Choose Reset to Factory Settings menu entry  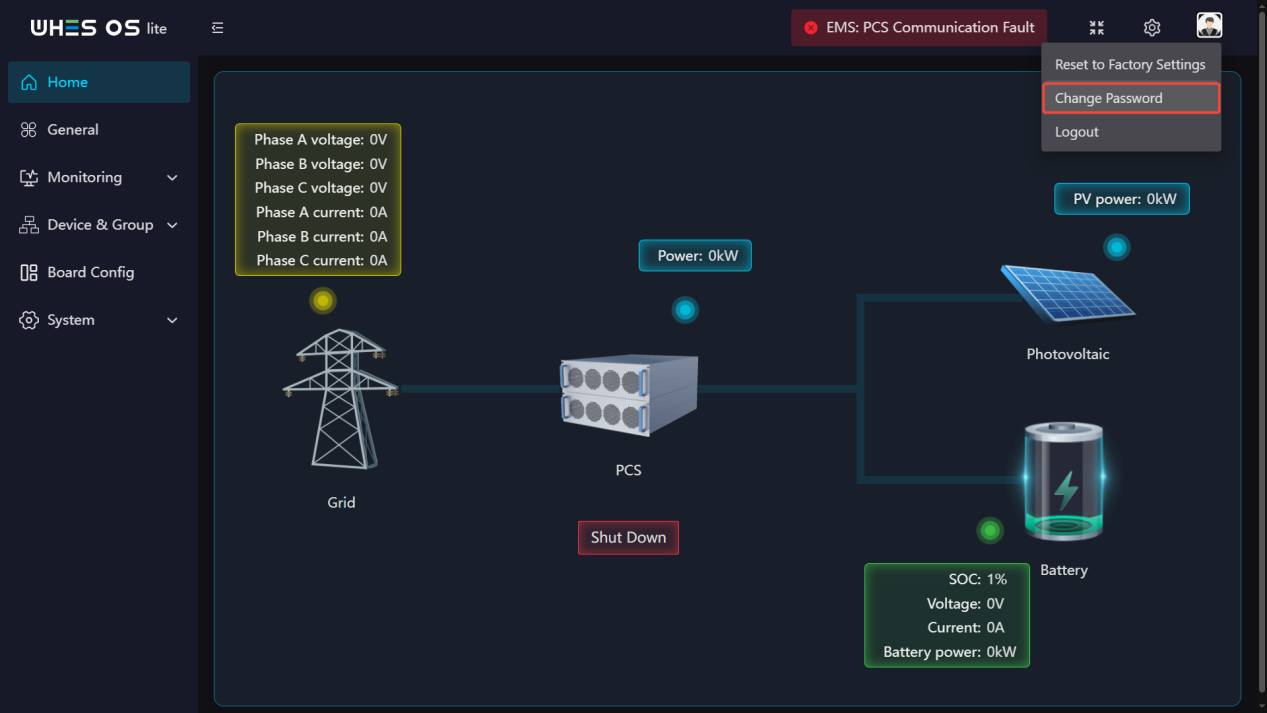(1131, 64)
